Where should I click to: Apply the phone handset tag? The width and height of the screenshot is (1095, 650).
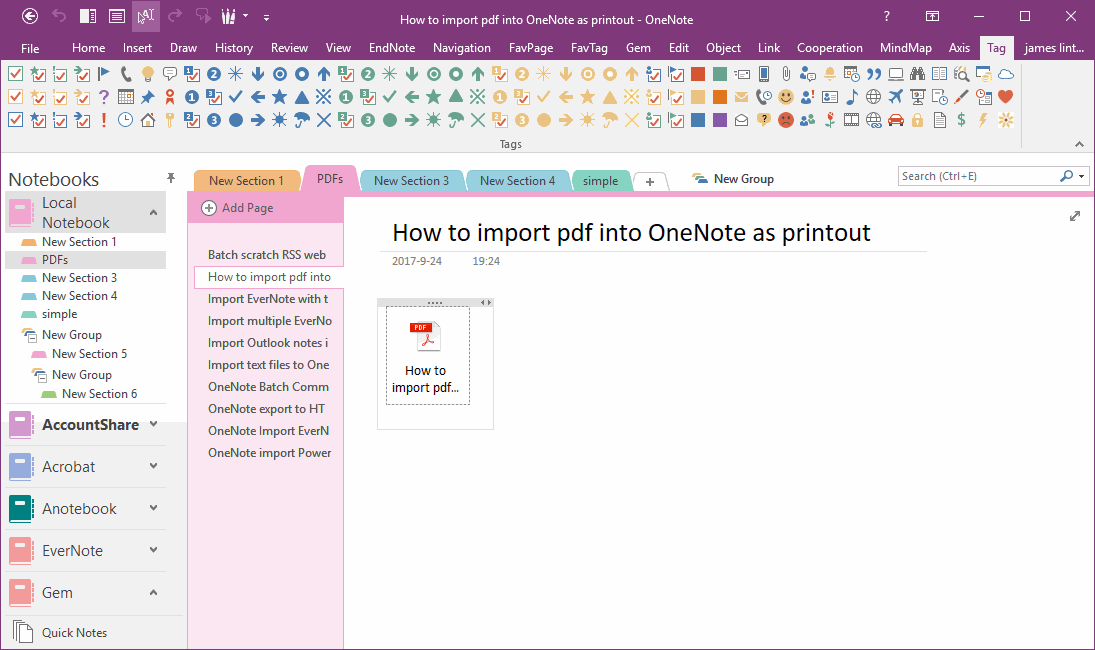[x=126, y=74]
